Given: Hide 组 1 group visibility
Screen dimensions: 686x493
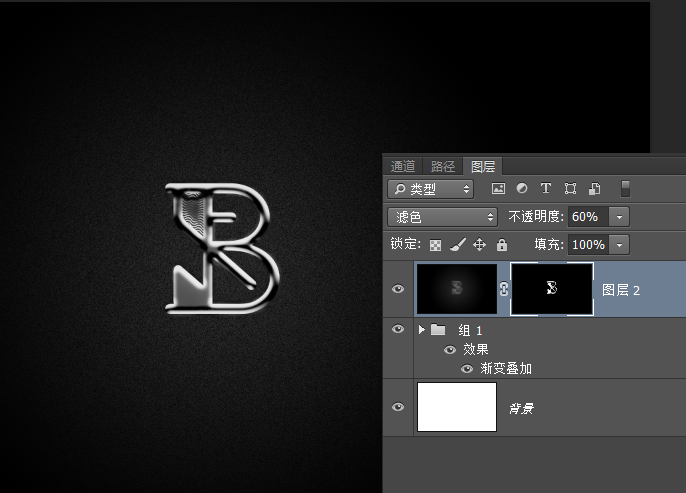Looking at the screenshot, I should tap(398, 330).
